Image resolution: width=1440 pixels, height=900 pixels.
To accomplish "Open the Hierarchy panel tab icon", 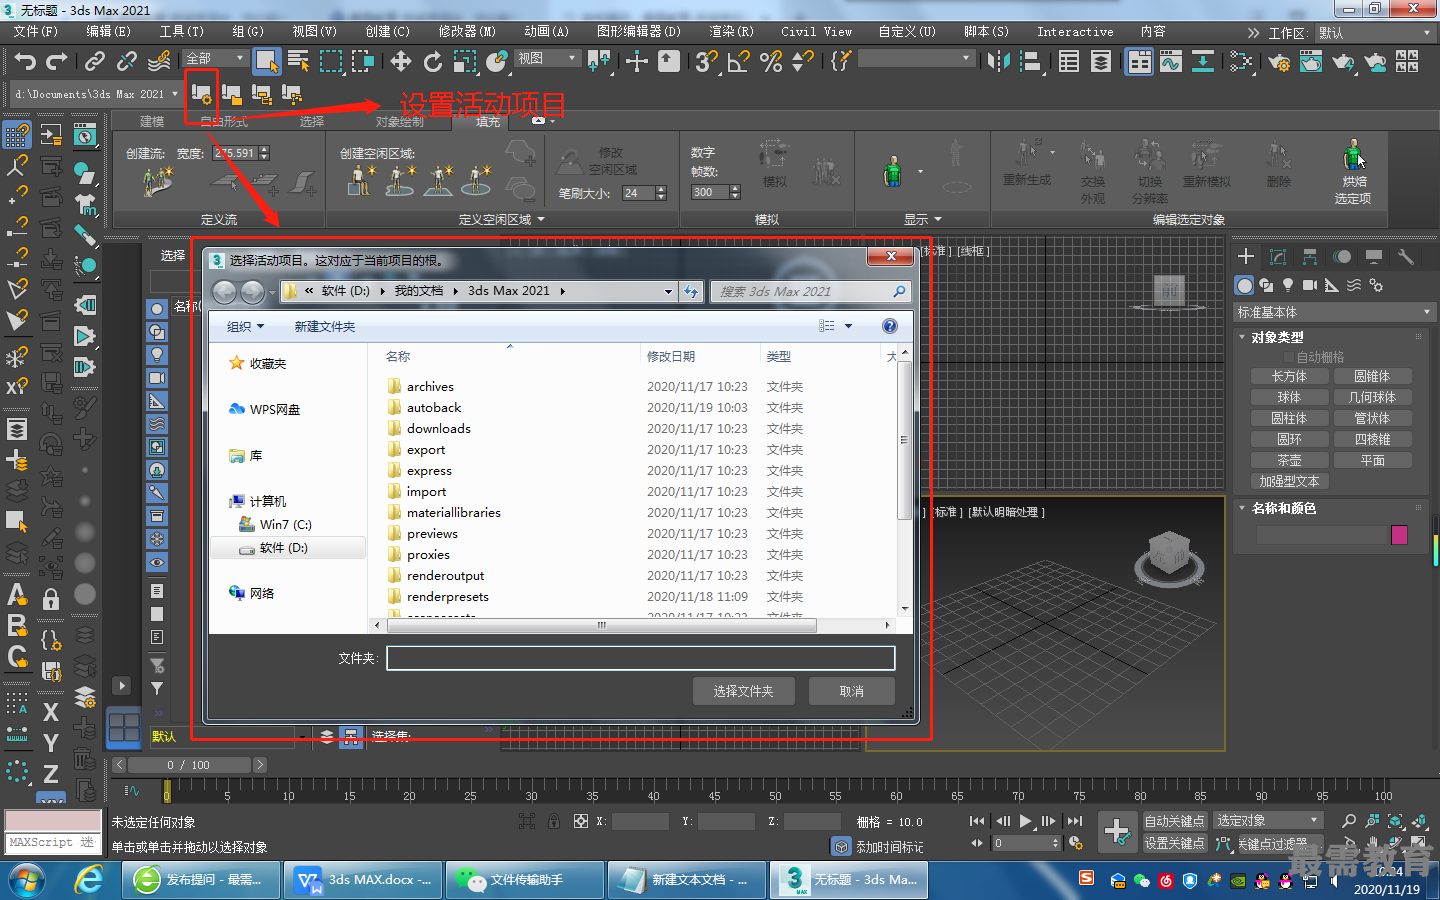I will click(x=1310, y=257).
